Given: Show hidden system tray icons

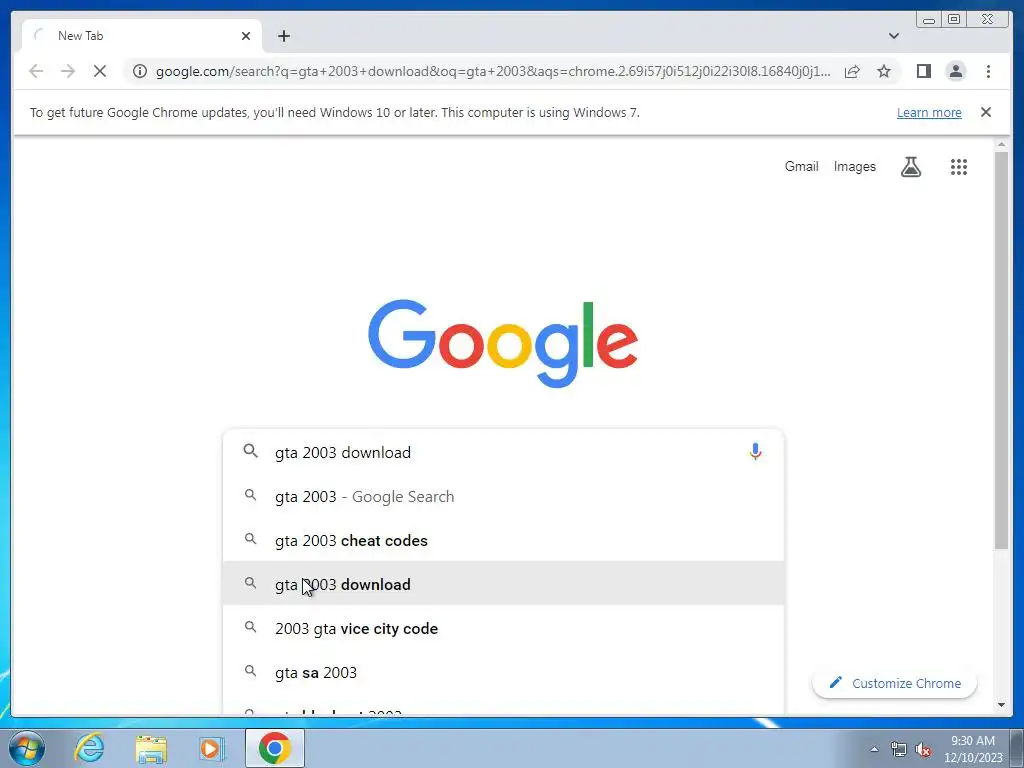Looking at the screenshot, I should (x=874, y=749).
